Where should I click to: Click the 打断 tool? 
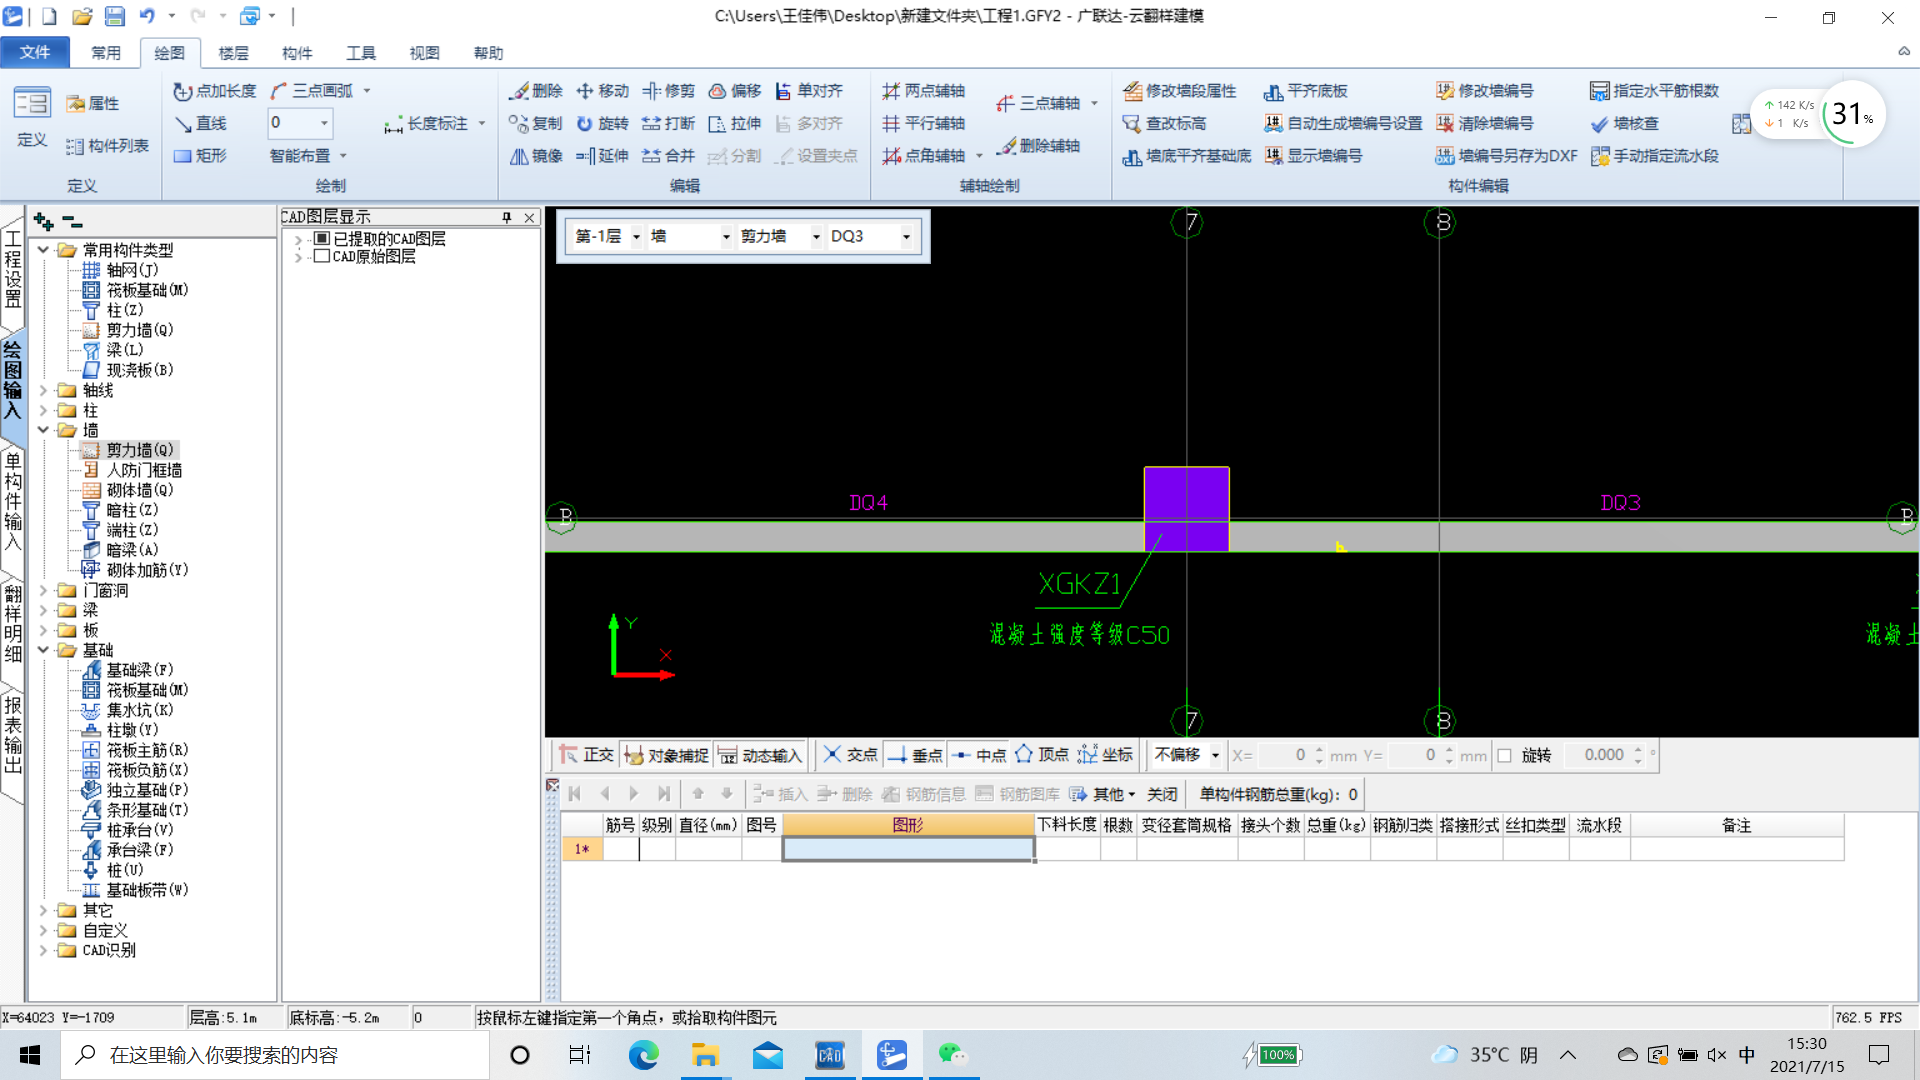coord(668,123)
